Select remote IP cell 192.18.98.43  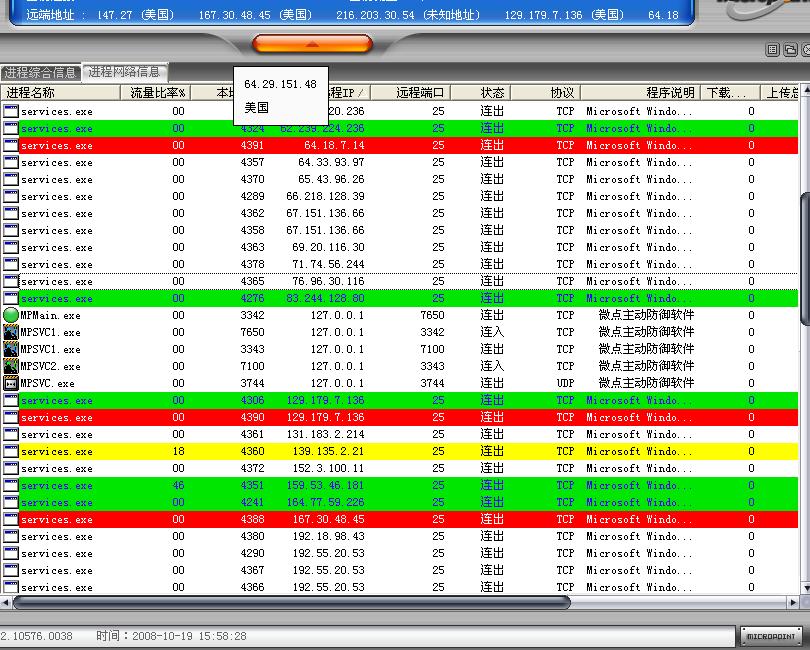click(328, 536)
